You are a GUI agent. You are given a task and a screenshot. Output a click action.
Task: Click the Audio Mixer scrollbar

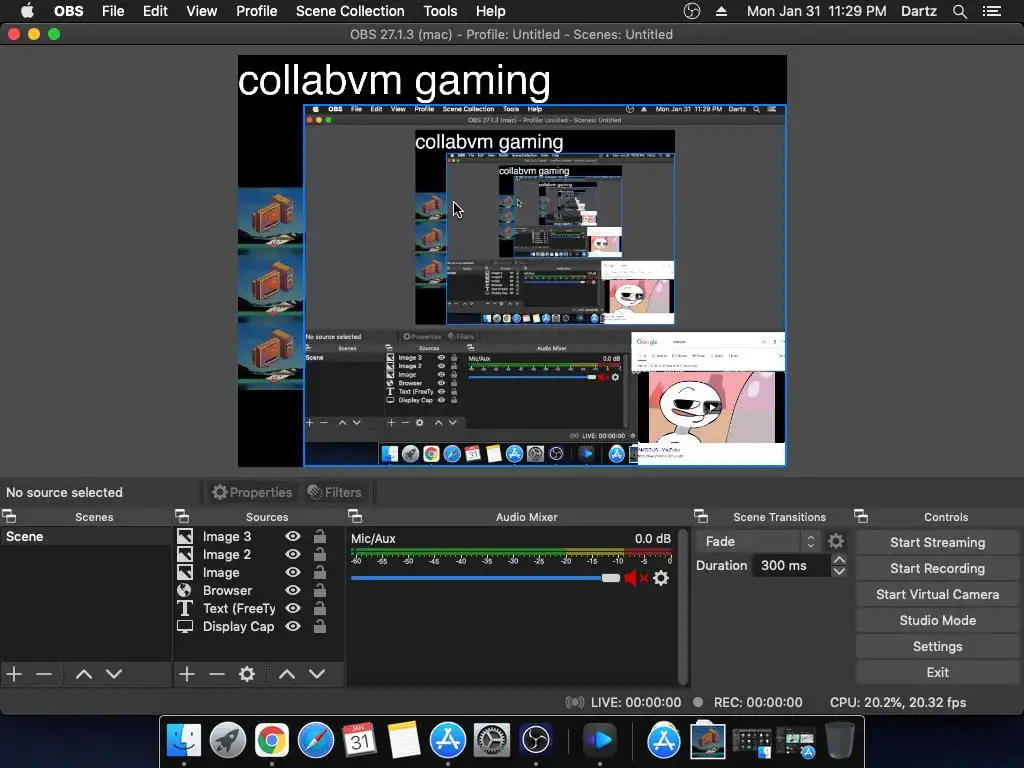point(683,607)
